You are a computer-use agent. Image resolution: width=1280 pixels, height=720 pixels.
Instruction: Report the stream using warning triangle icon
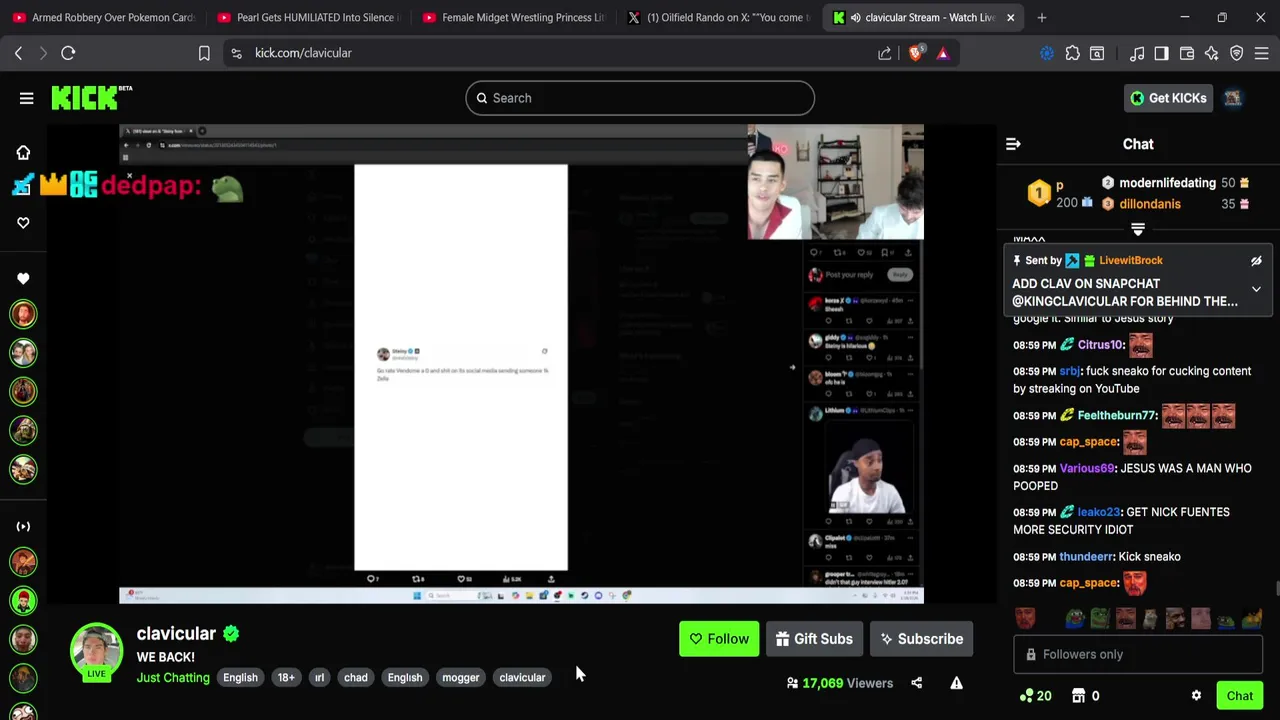pos(956,683)
